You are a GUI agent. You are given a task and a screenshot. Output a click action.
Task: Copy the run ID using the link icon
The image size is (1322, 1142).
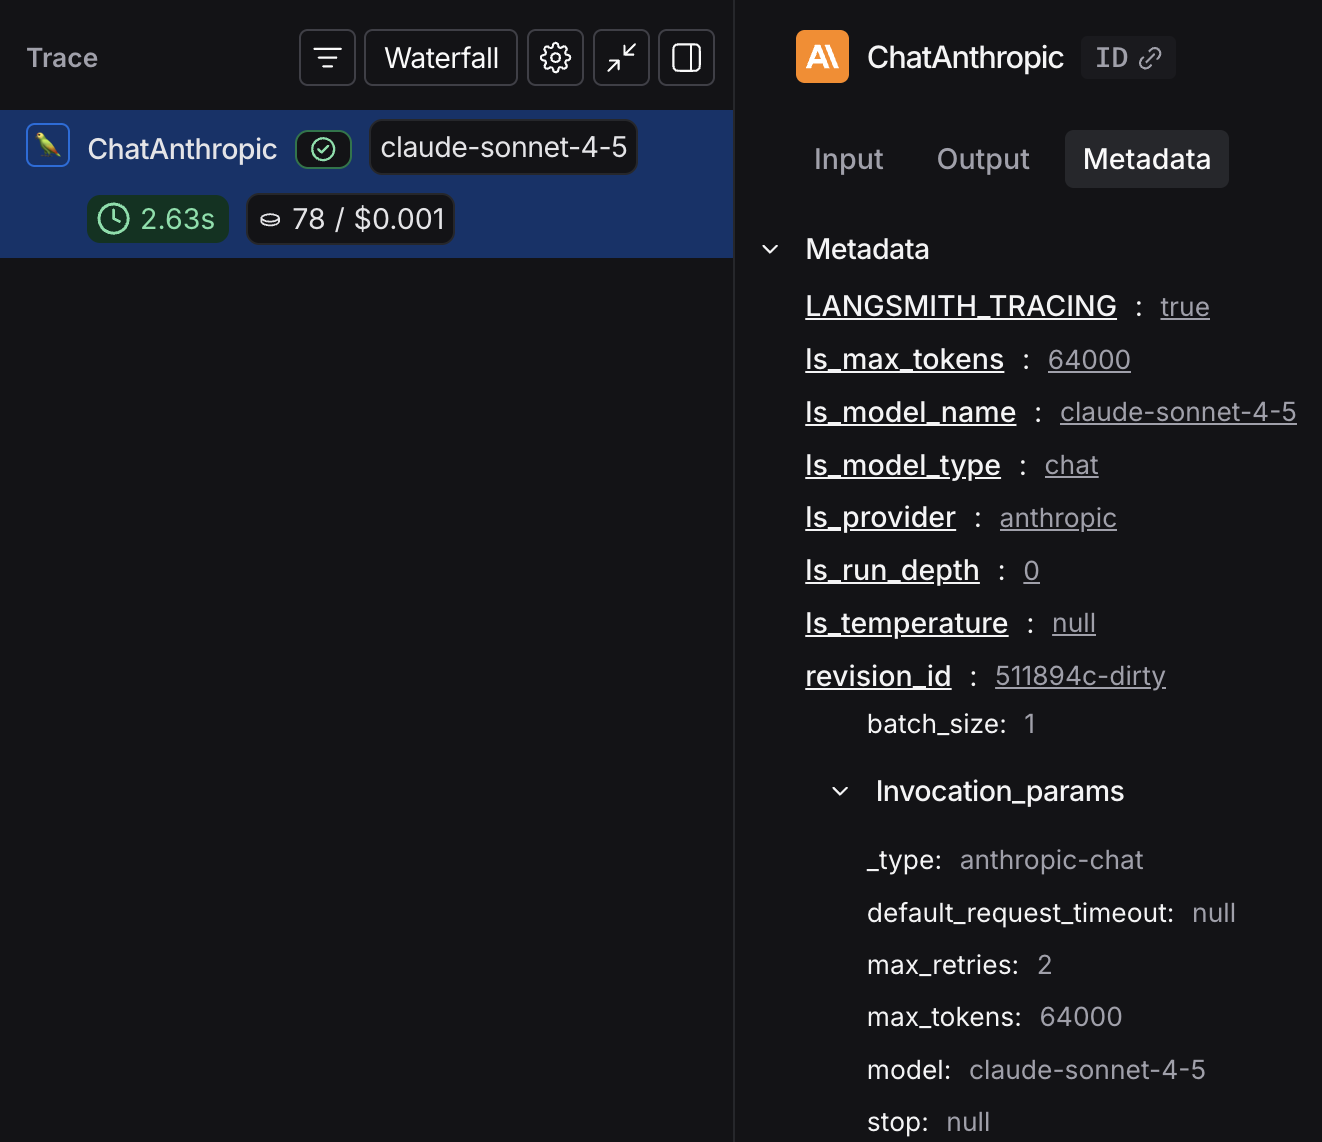[x=1152, y=57]
